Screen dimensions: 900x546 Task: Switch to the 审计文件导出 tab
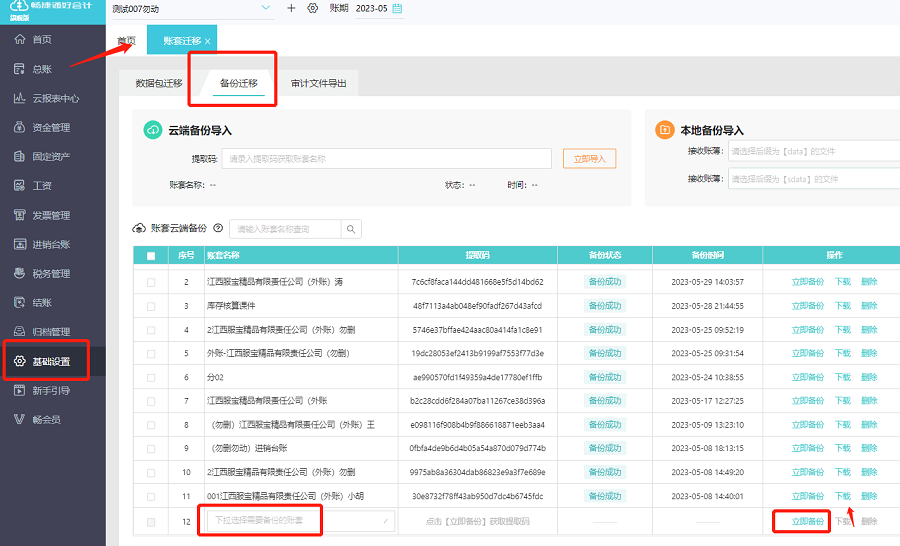point(318,84)
